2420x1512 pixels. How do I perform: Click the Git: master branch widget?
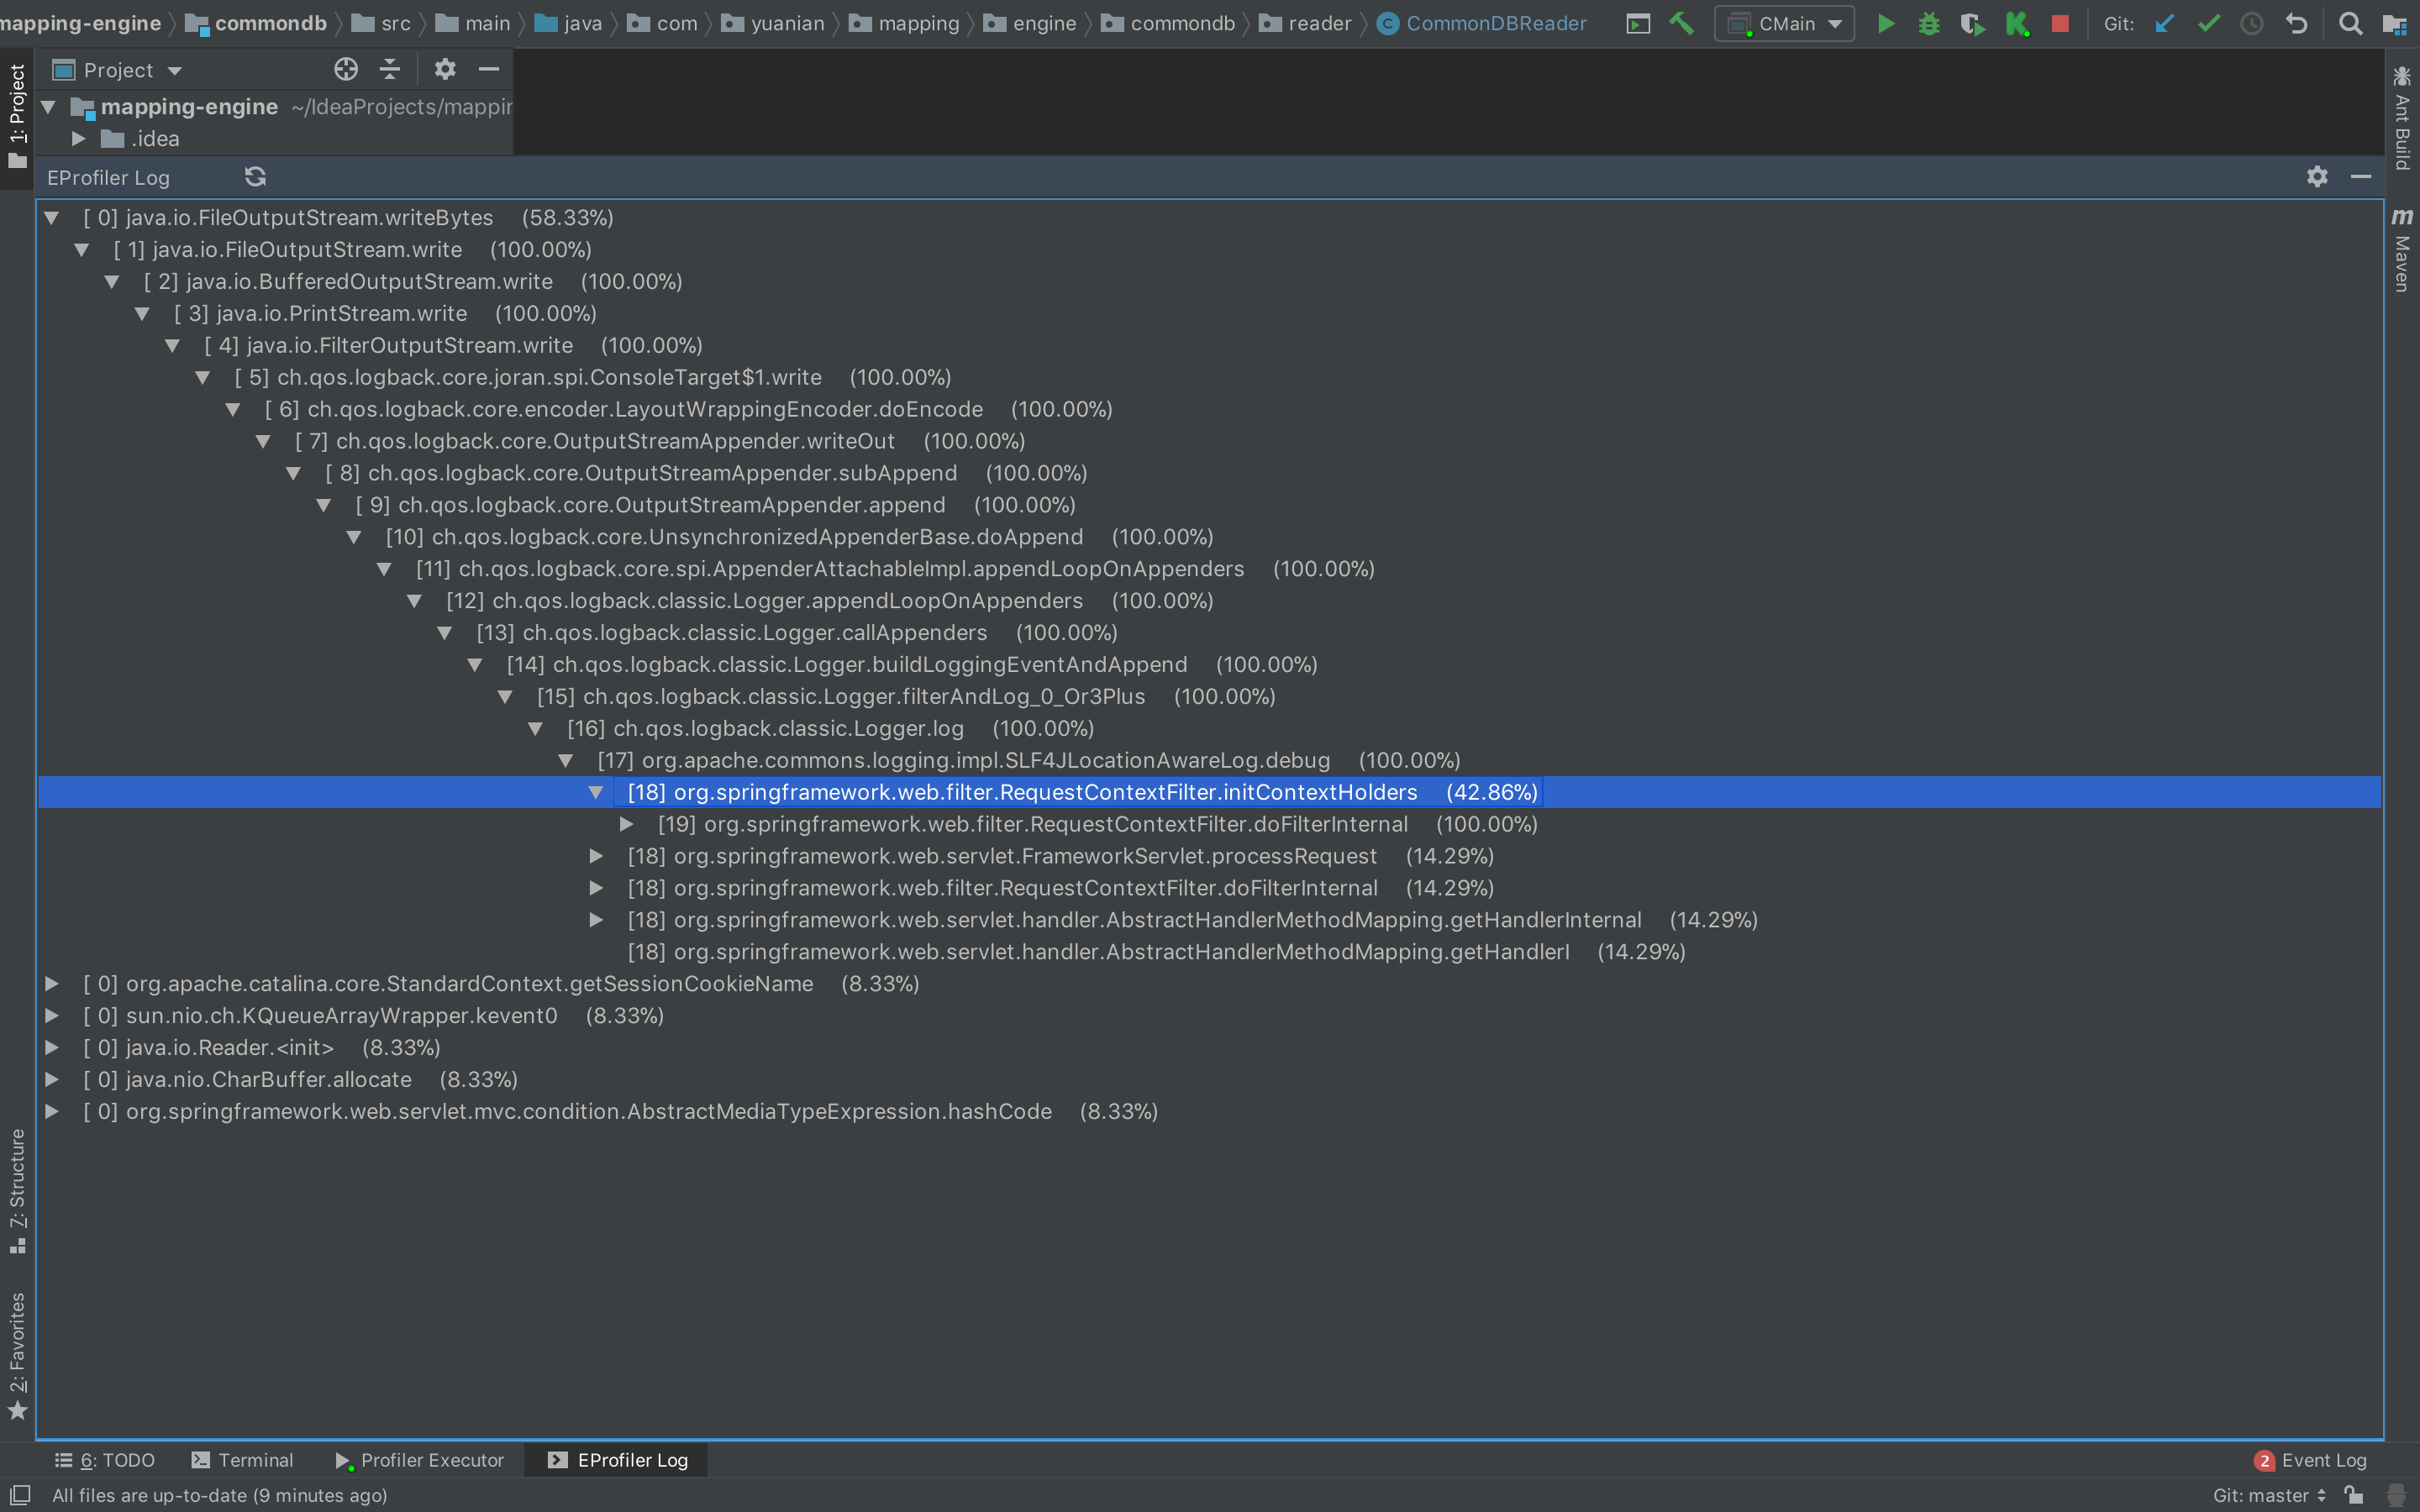[x=2268, y=1495]
